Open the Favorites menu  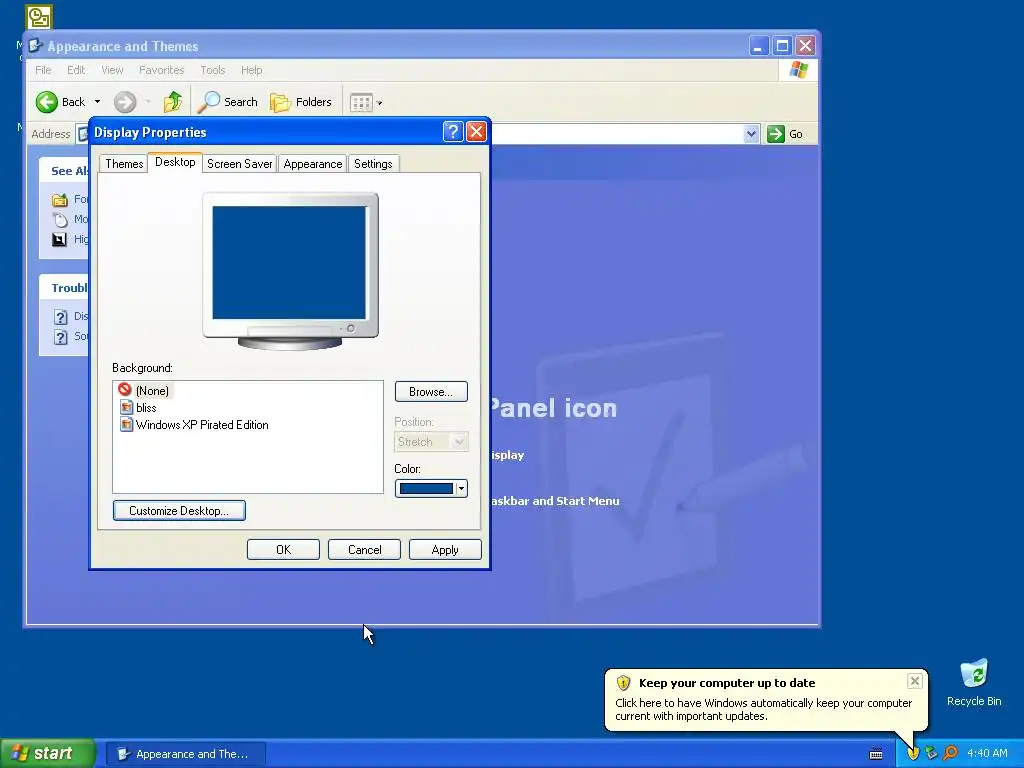coord(161,70)
